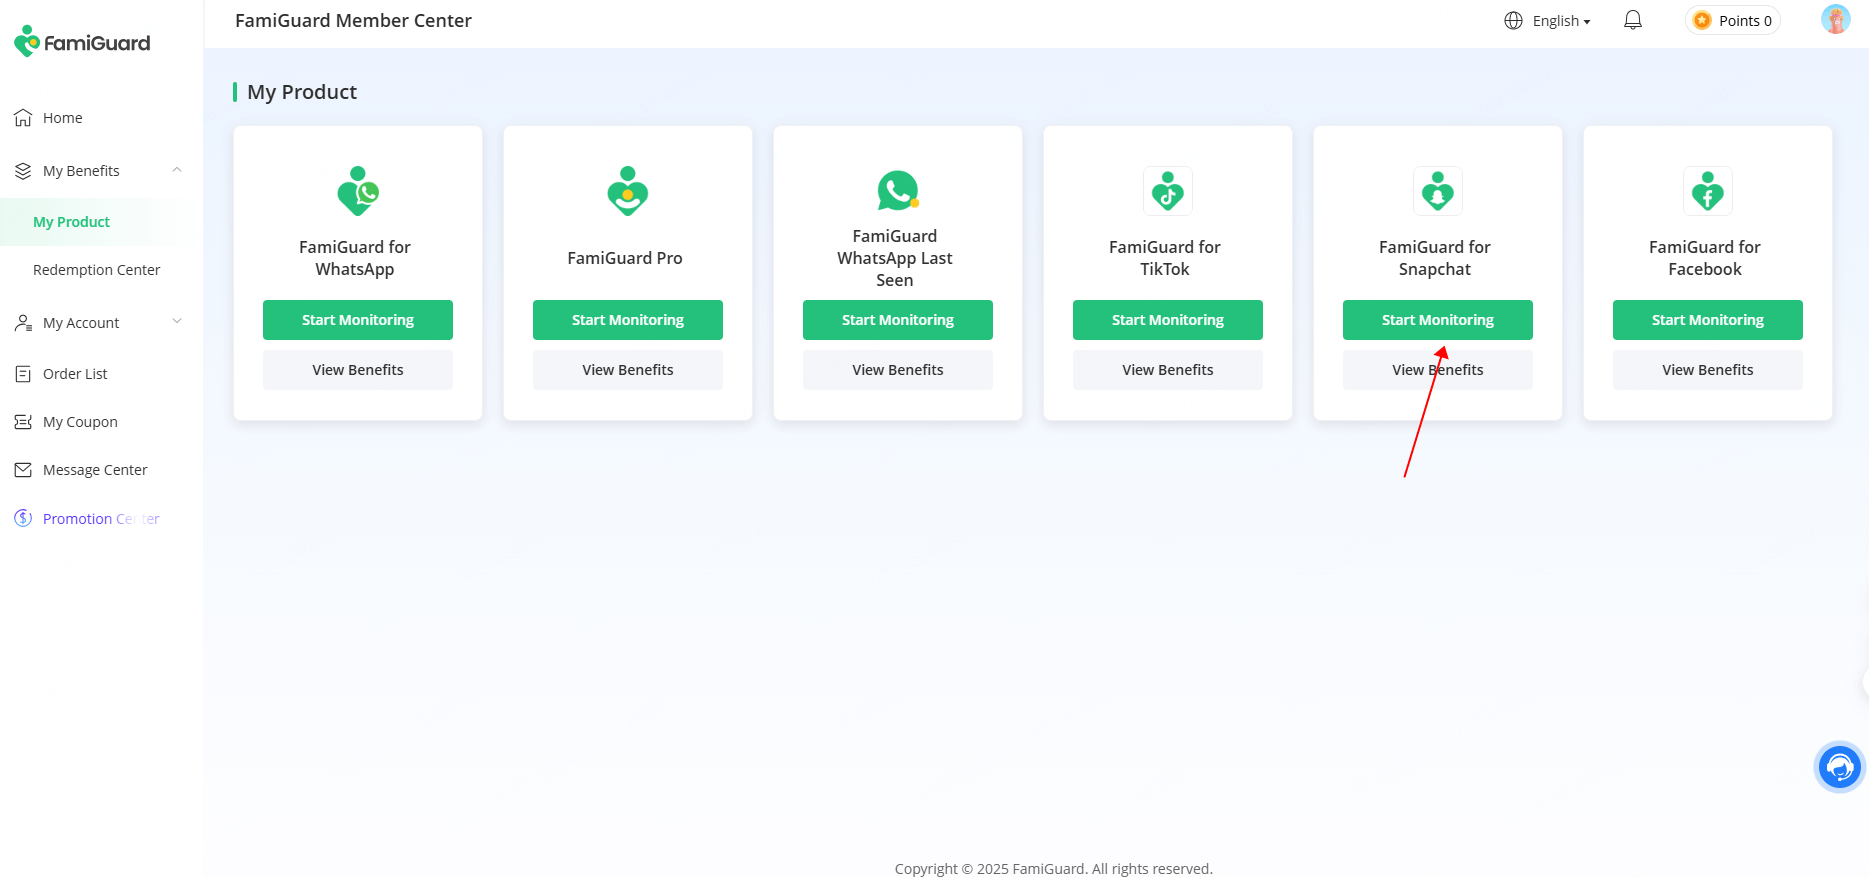This screenshot has width=1869, height=877.
Task: Click the FamiGuard for Snapchat product icon
Action: coord(1438,191)
